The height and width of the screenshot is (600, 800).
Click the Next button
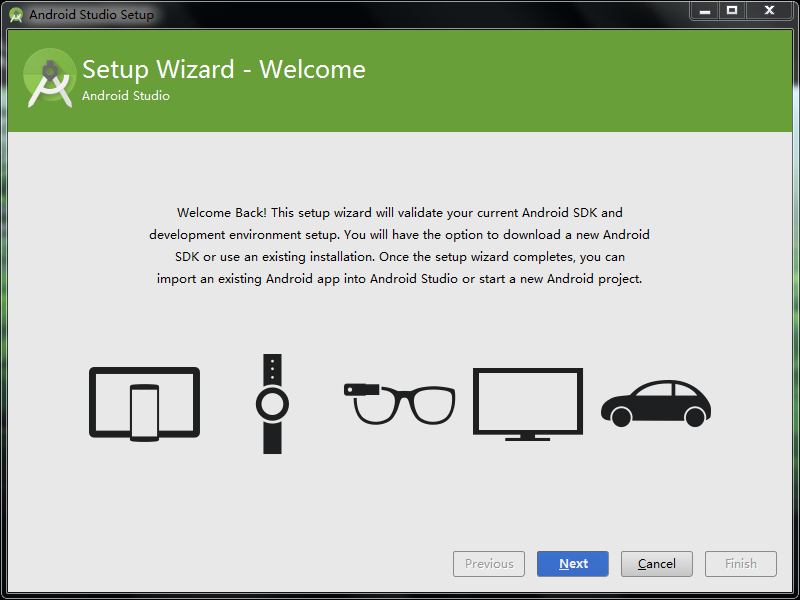pyautogui.click(x=572, y=564)
